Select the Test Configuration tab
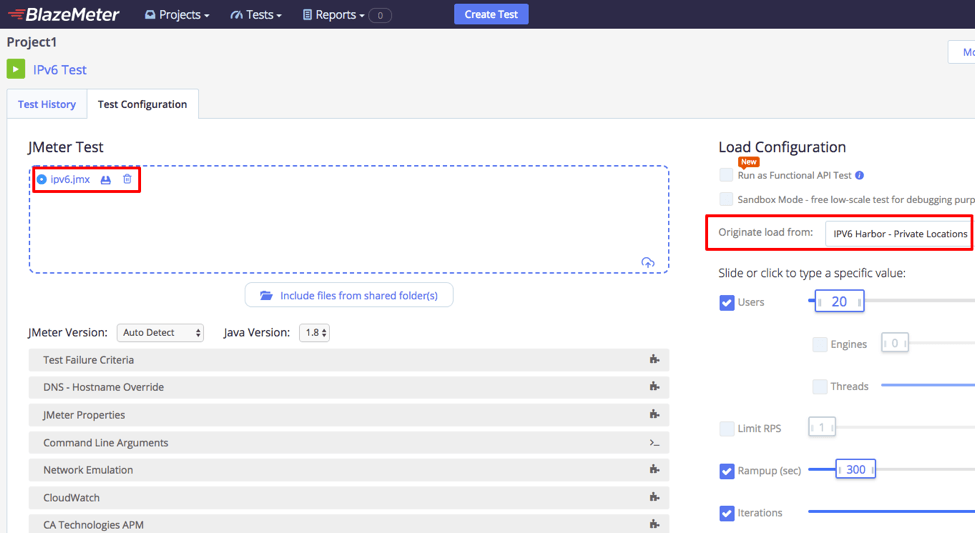The image size is (975, 533). [142, 104]
